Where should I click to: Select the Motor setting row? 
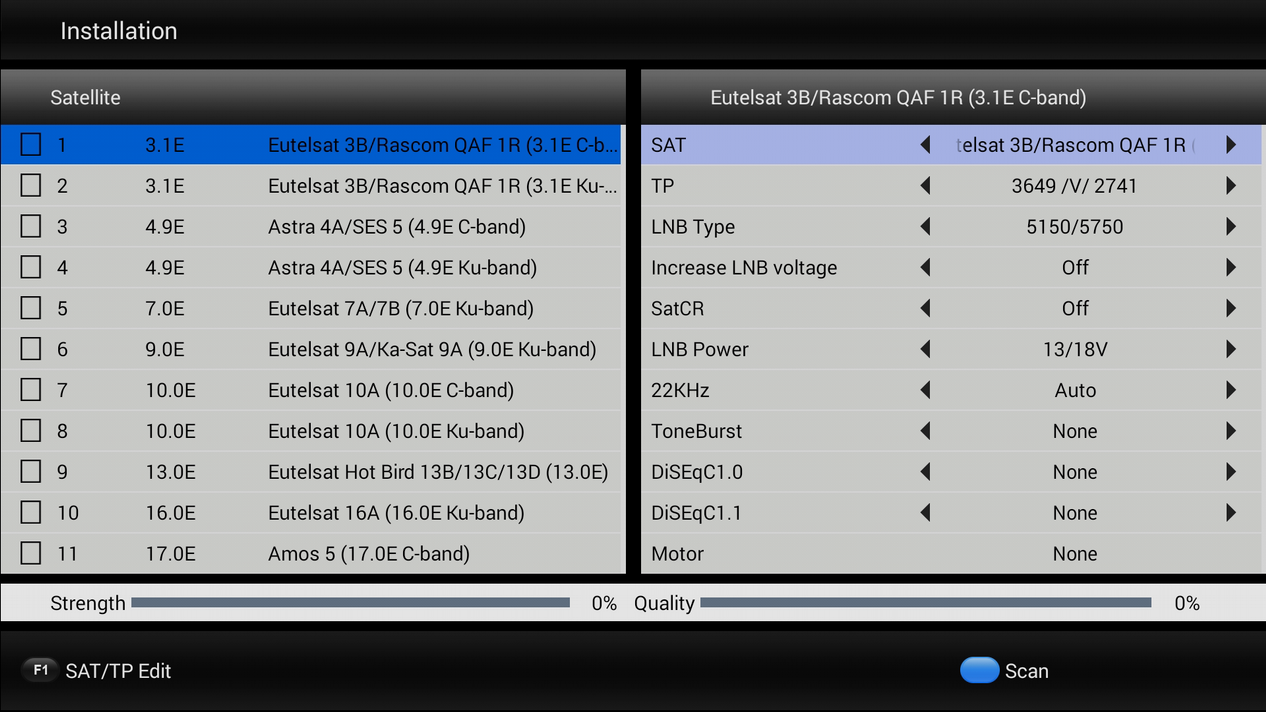point(951,554)
